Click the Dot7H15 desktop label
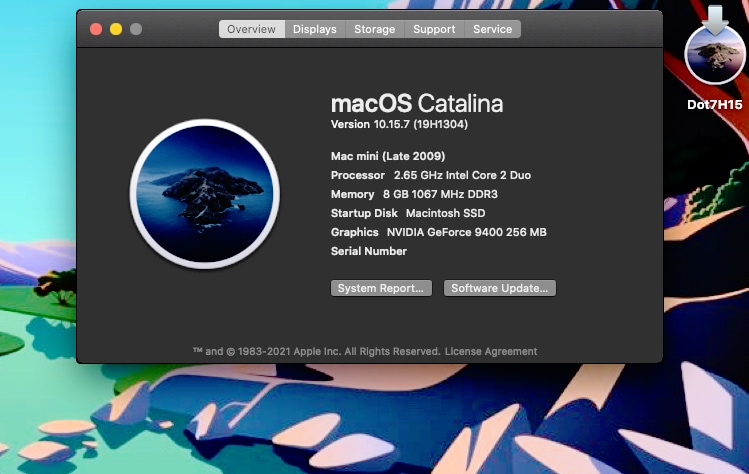749x474 pixels. click(715, 105)
